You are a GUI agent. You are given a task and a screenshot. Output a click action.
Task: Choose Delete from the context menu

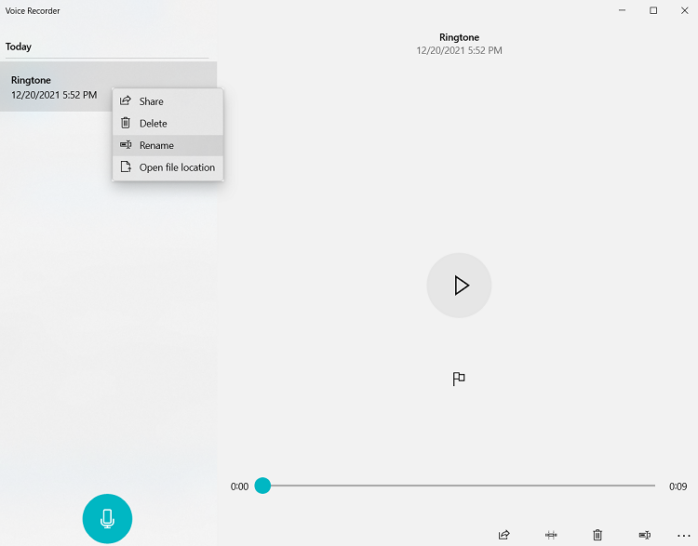tap(168, 123)
